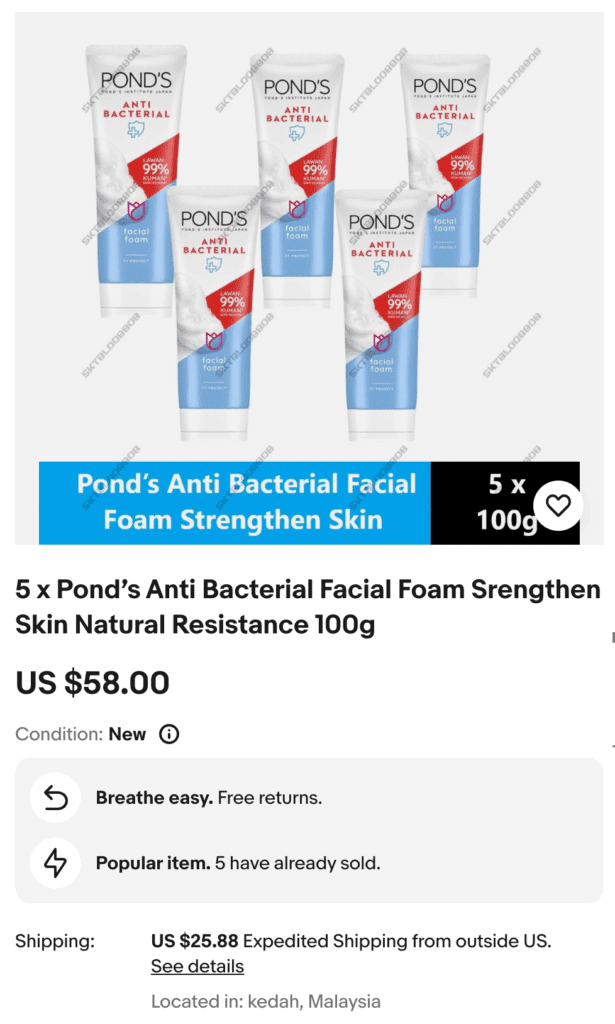Screen dimensions: 615x1024
Task: Click the US $25.88 shipping cost
Action: pyautogui.click(x=195, y=941)
